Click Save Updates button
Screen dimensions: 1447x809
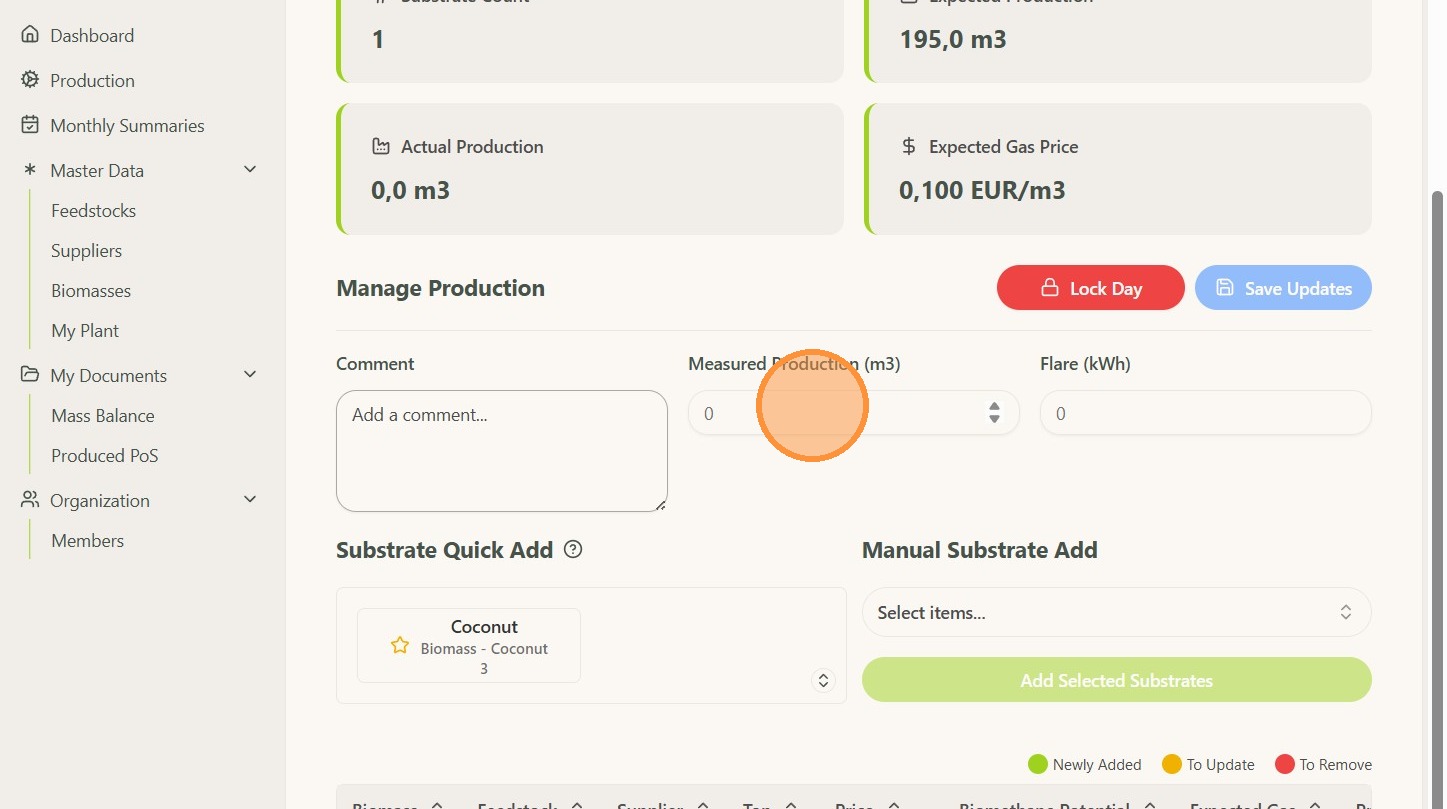point(1283,288)
